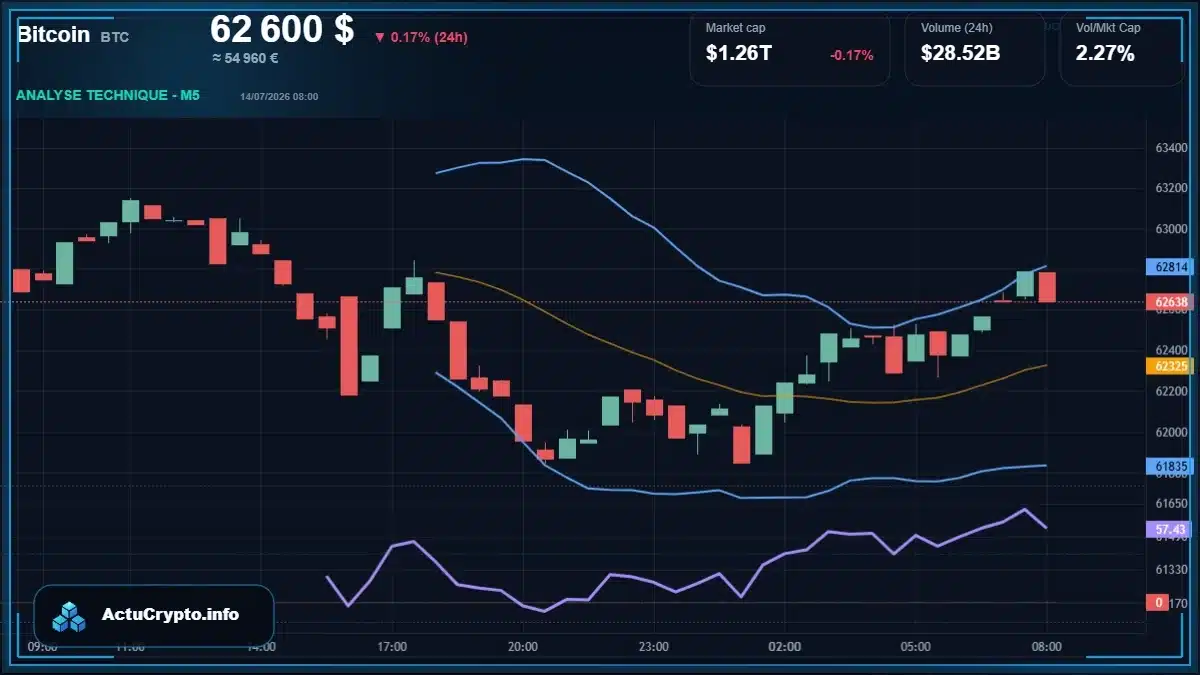Click the red 0.17% (24h) change indicator
Screen dimensions: 1200x675
tap(421, 38)
